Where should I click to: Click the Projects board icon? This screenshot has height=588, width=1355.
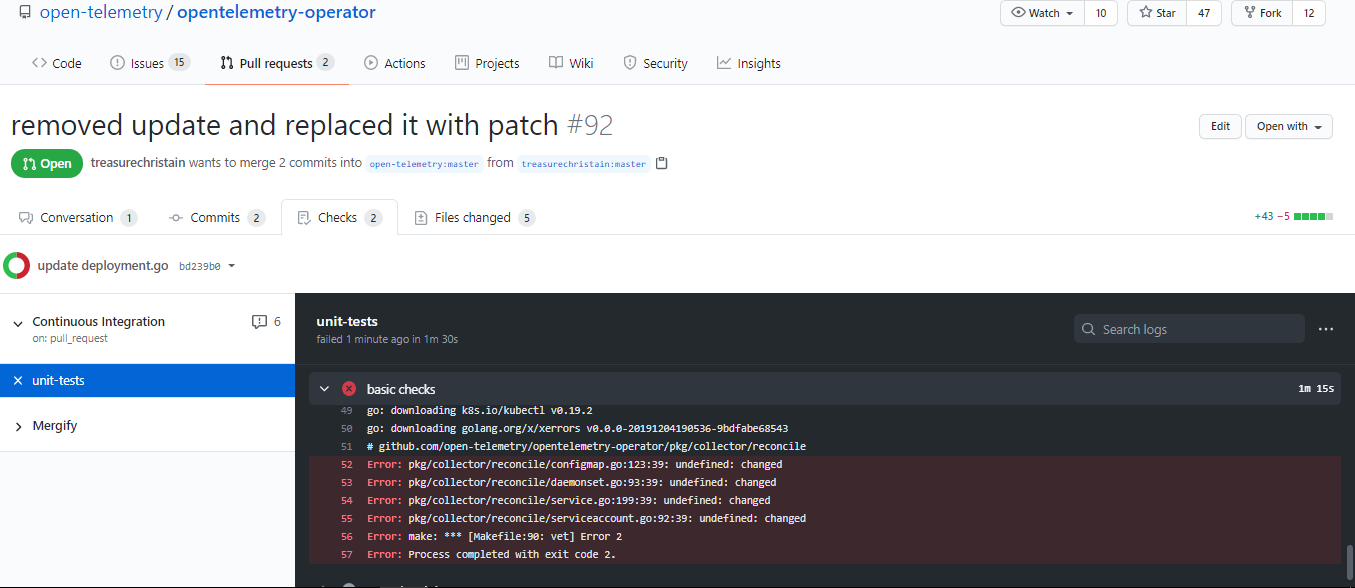(x=462, y=63)
